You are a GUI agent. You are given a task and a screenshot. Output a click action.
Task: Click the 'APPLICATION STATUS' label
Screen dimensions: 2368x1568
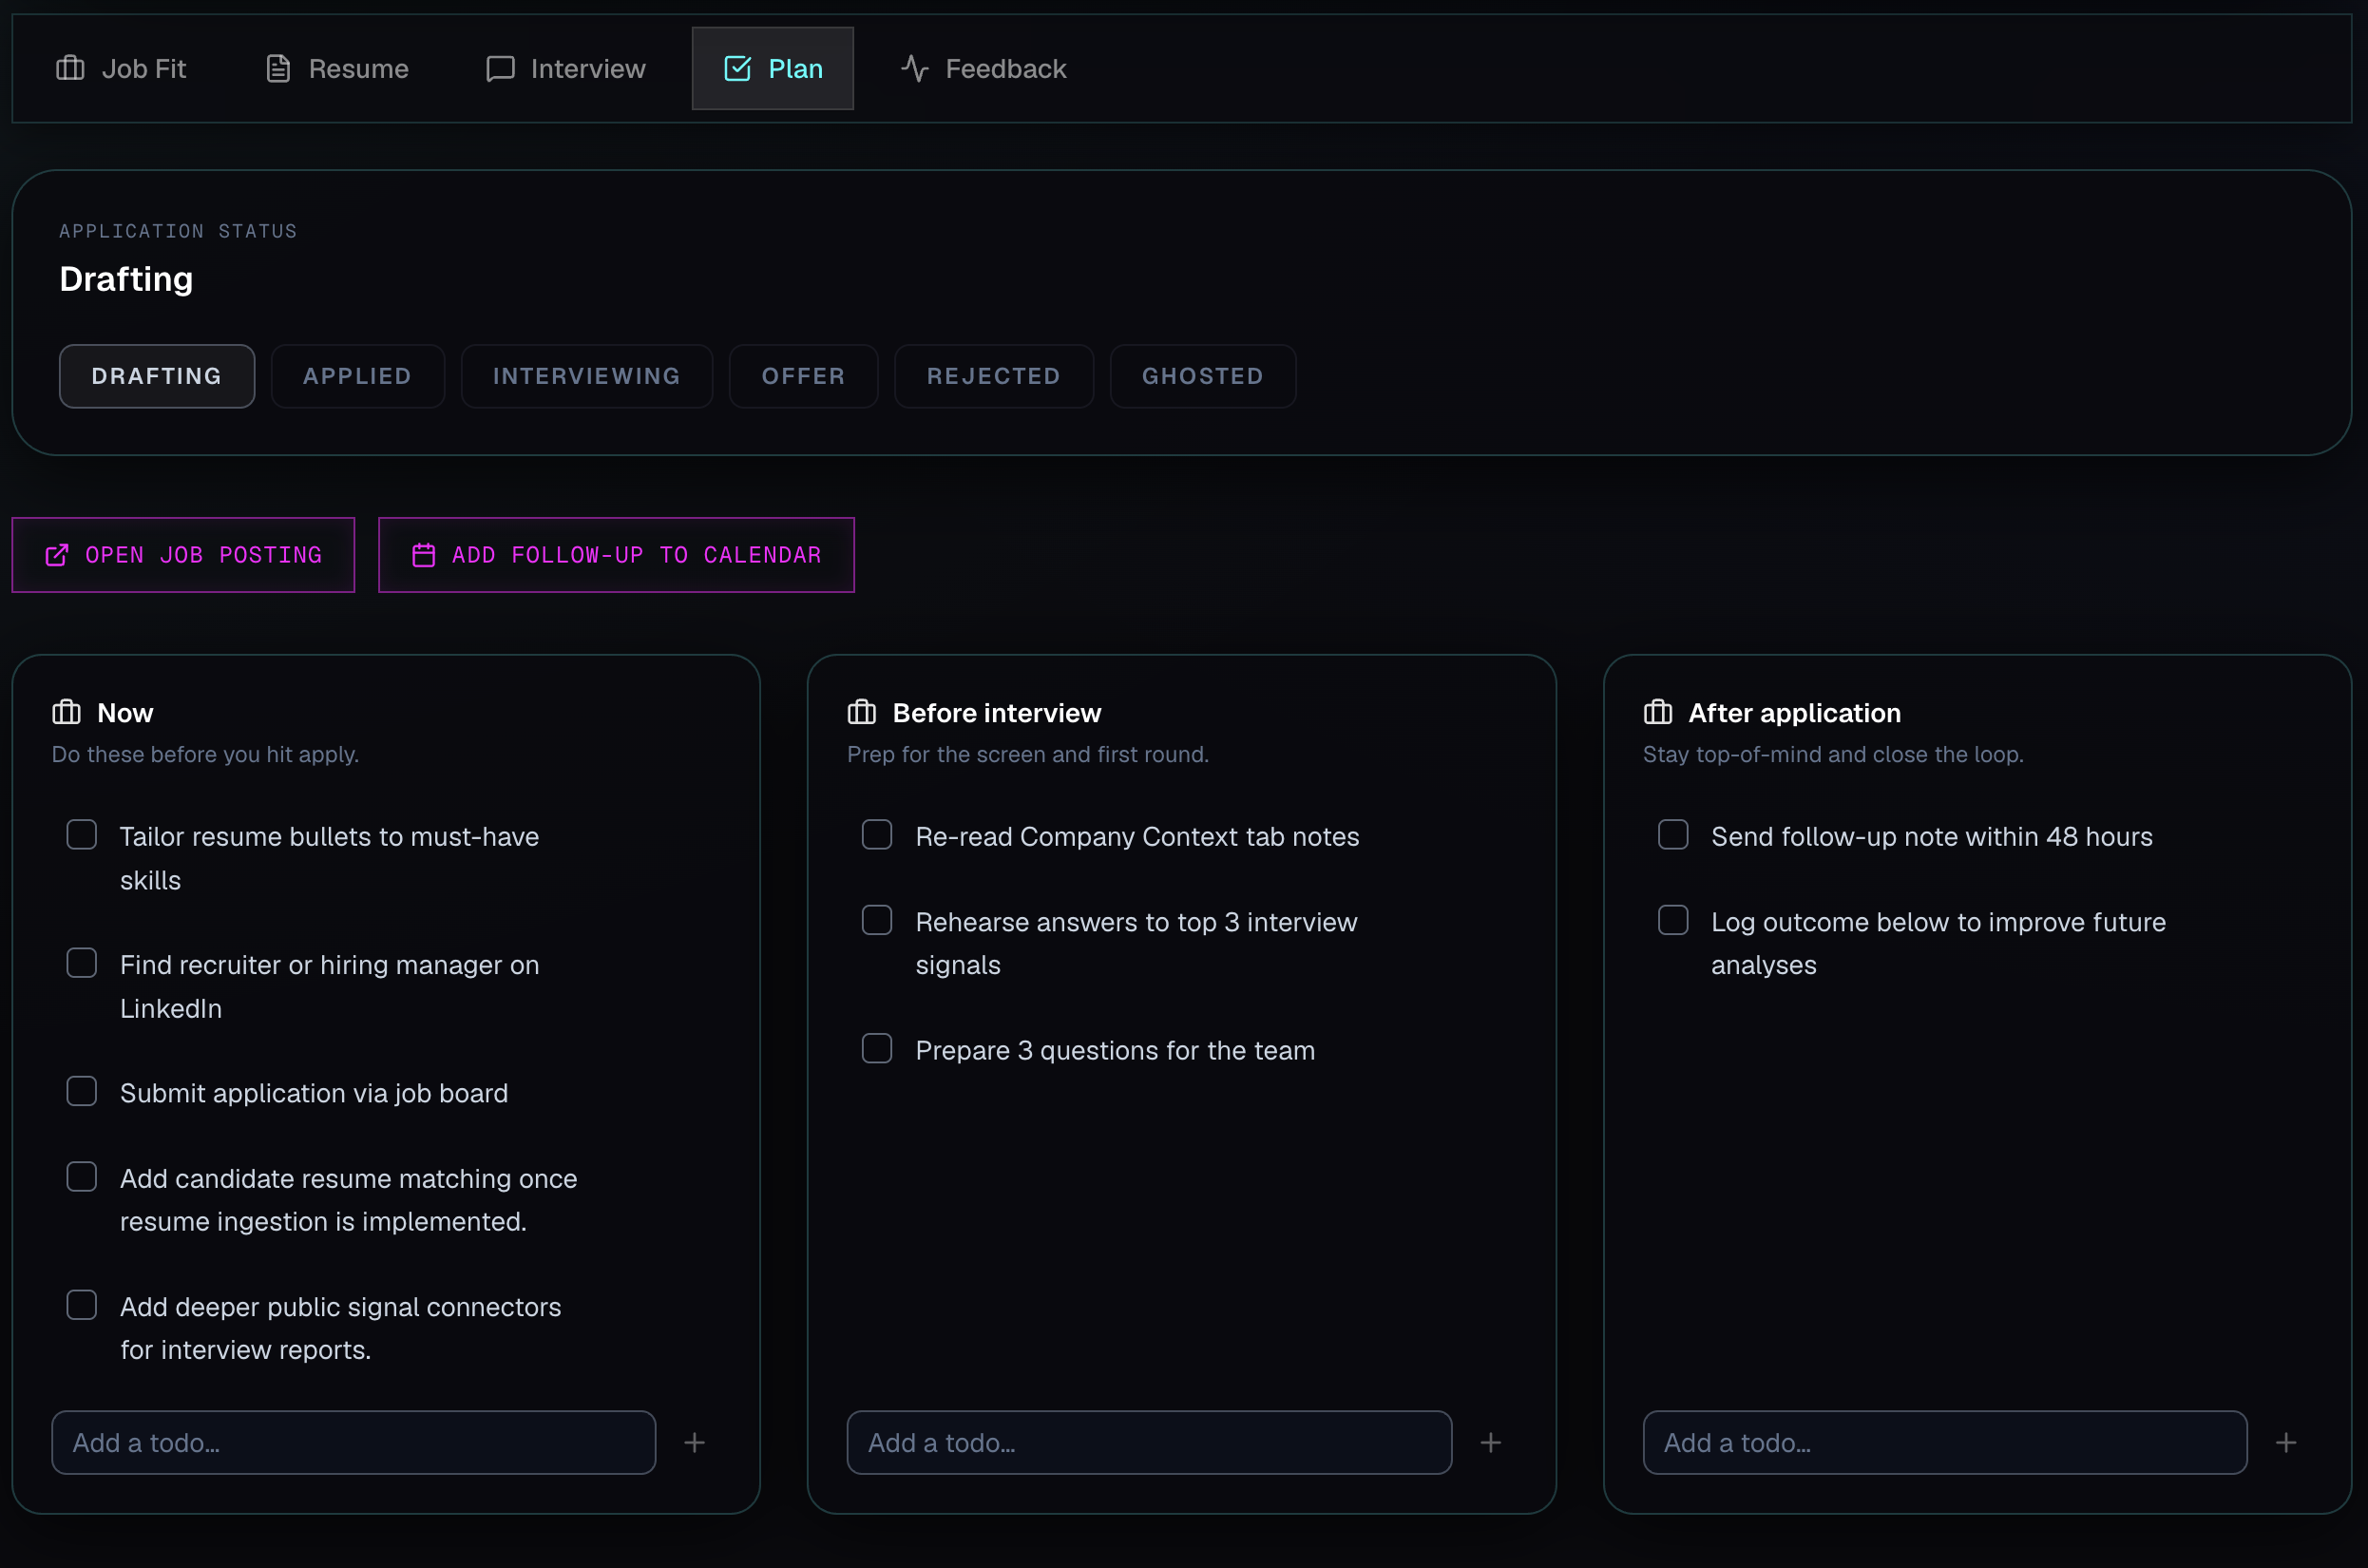[178, 231]
